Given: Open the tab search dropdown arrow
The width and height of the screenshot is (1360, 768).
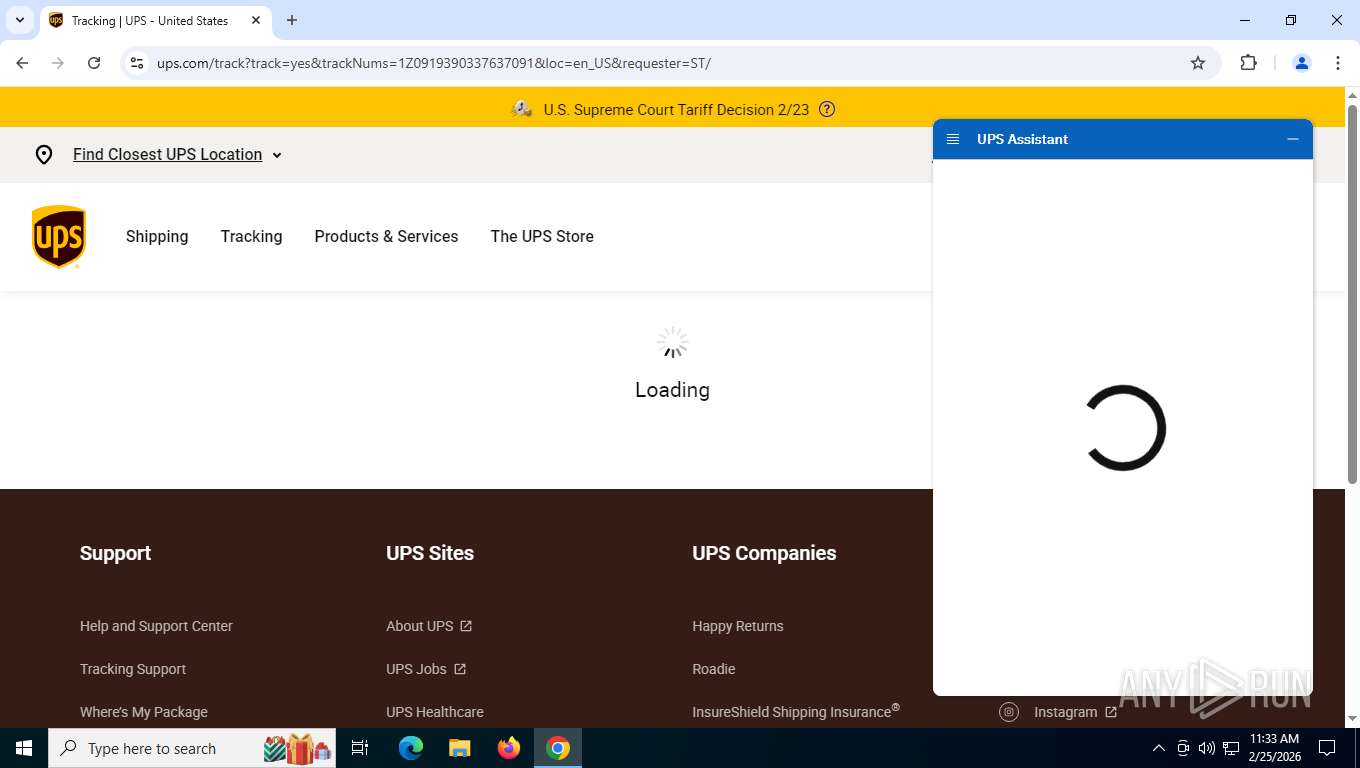Looking at the screenshot, I should click(x=19, y=20).
